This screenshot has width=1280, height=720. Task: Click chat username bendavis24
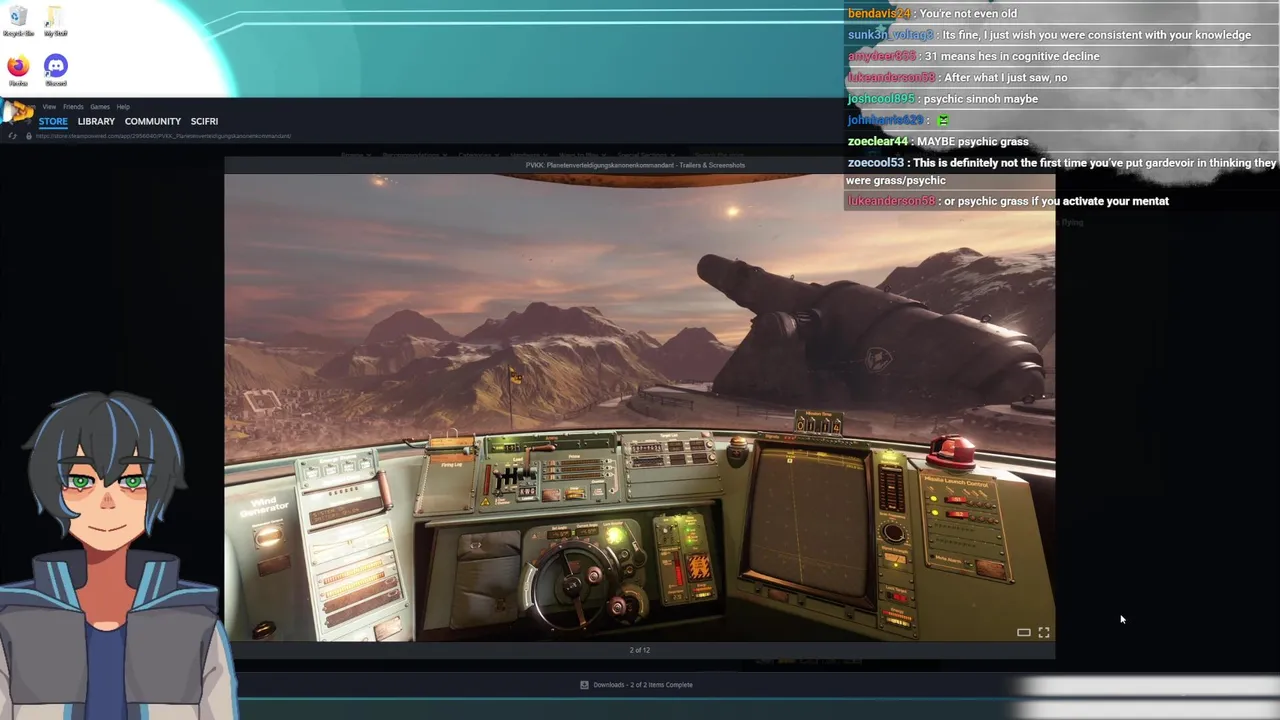click(879, 13)
